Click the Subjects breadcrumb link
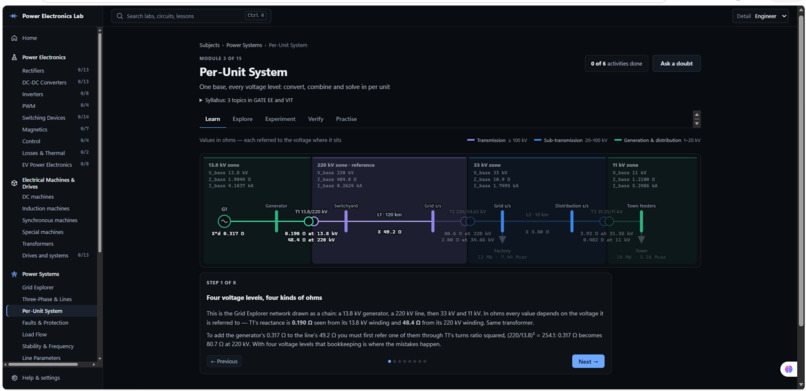Screen dimensions: 806x391 tap(209, 45)
